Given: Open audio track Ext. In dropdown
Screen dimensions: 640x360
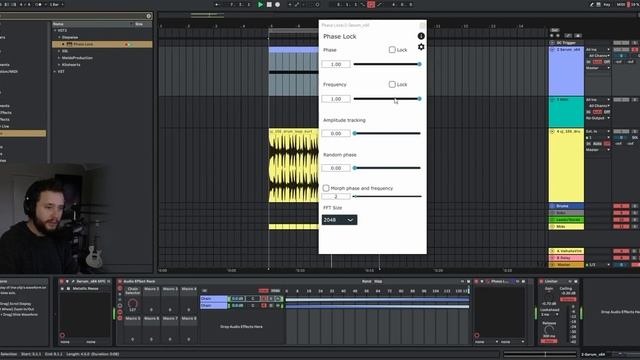Looking at the screenshot, I should (x=598, y=131).
